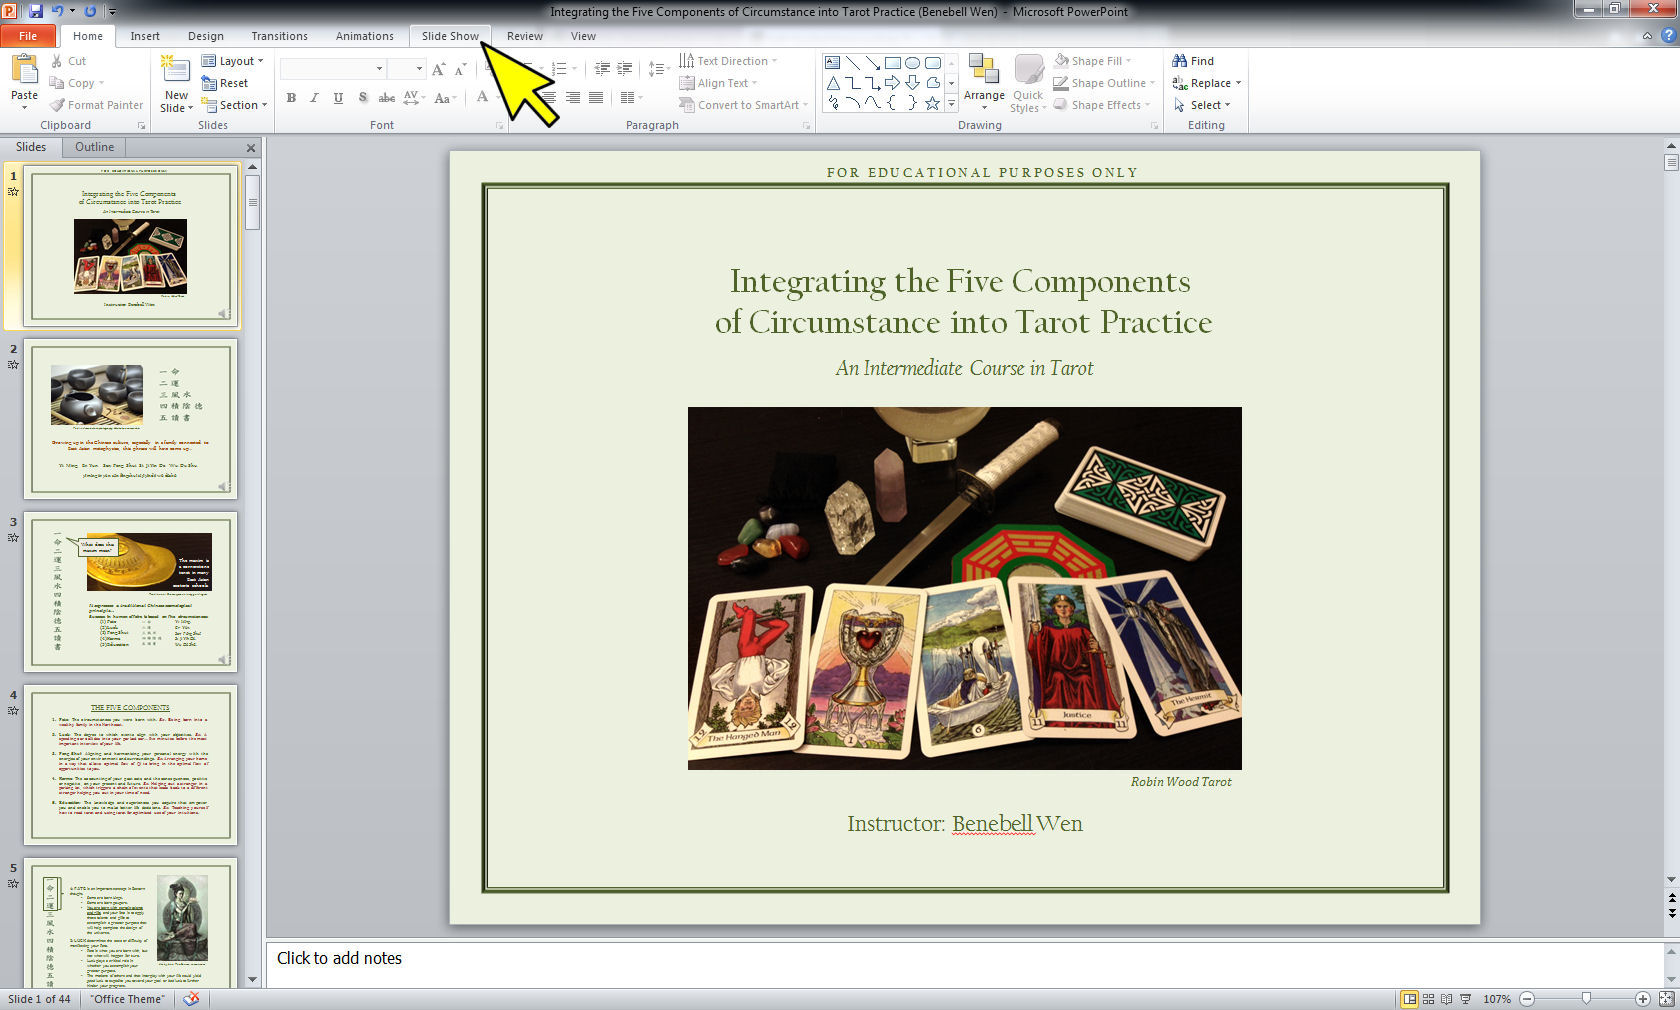The image size is (1680, 1010).
Task: Select slide 3 thumbnail
Action: point(130,592)
